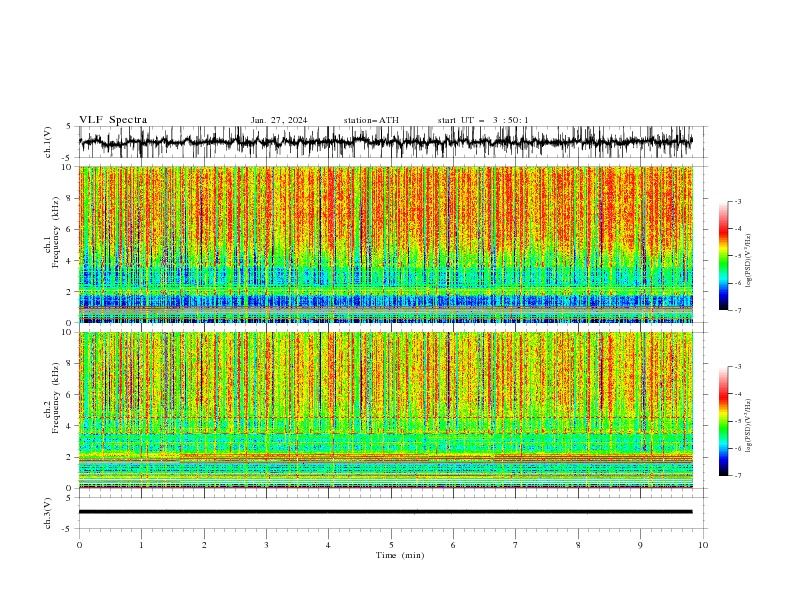792x612 pixels.
Task: Click the ch.2 'log(PSD)(V²/Hz)' color bar label
Action: (749, 426)
